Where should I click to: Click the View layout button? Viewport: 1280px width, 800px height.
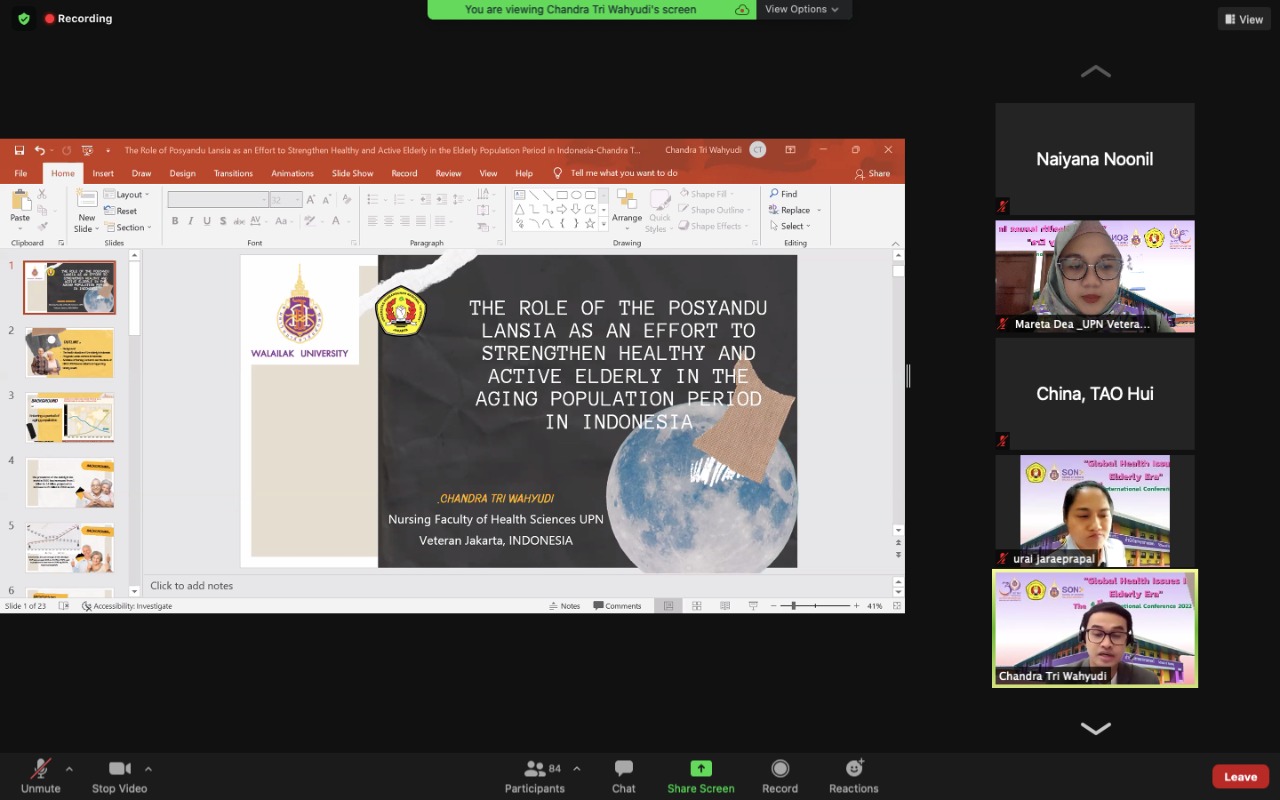[x=1243, y=19]
